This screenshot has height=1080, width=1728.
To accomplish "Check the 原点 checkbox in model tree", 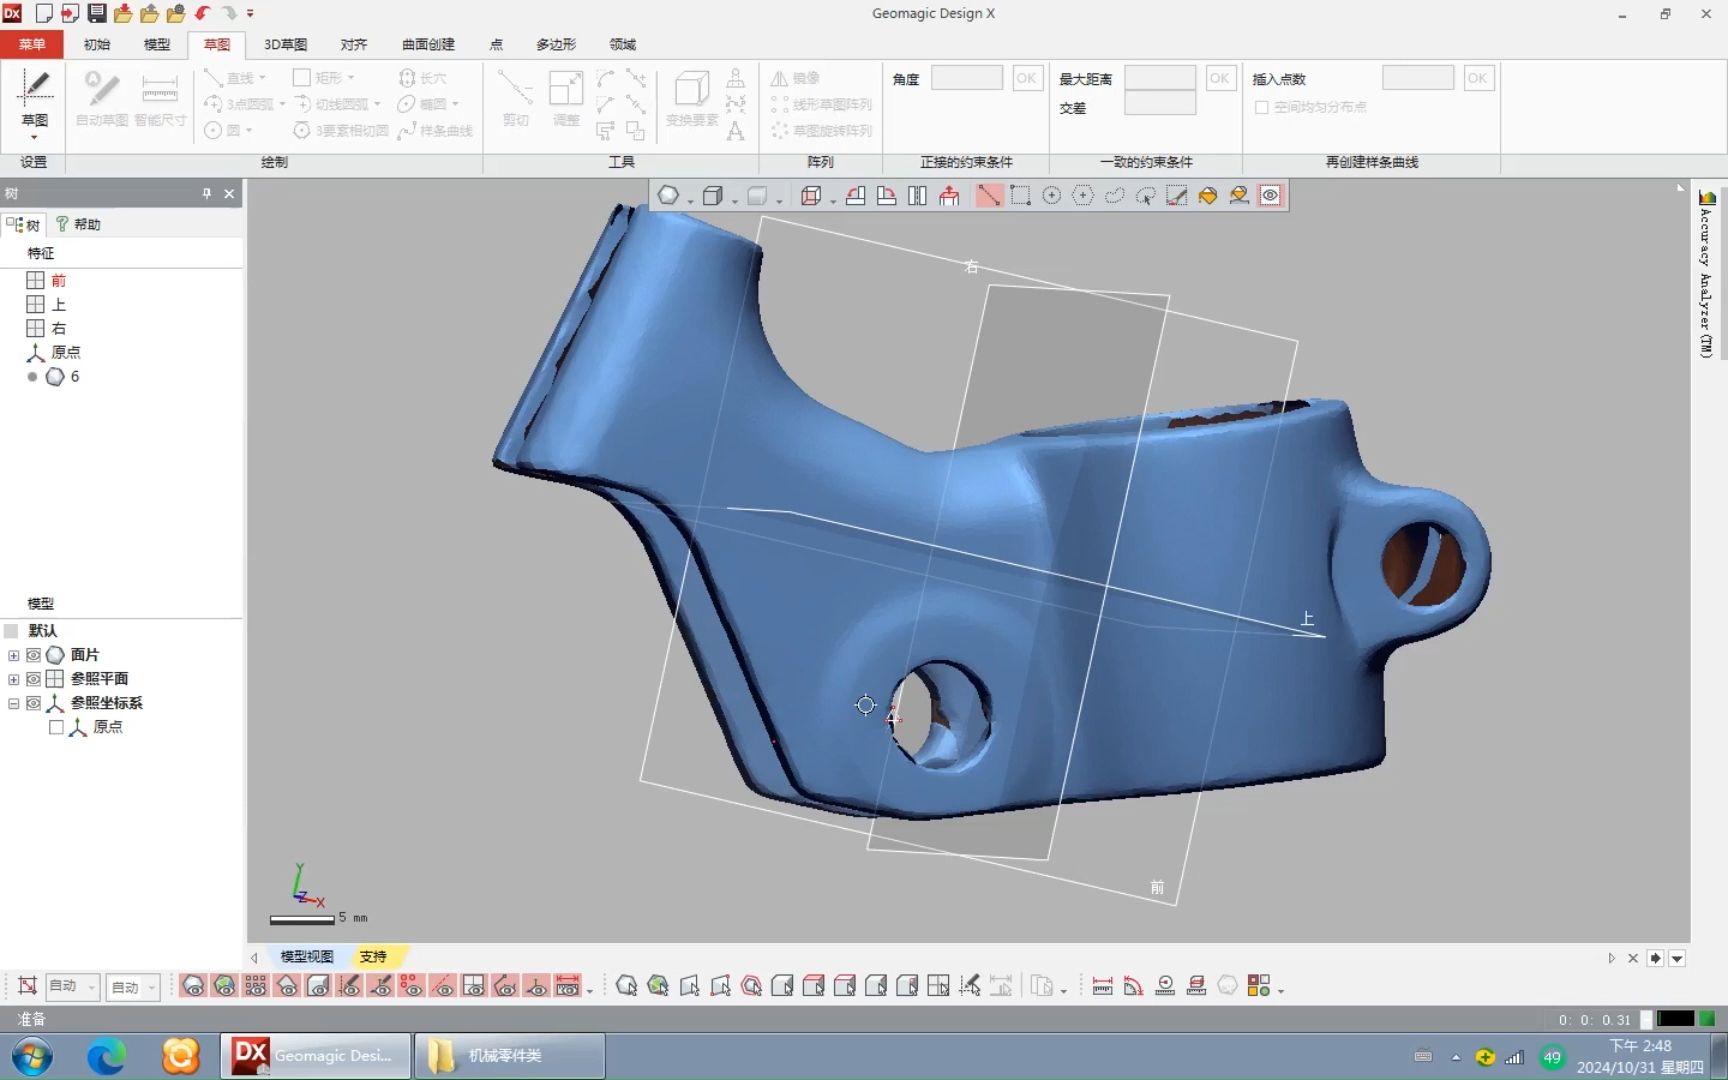I will pos(57,727).
